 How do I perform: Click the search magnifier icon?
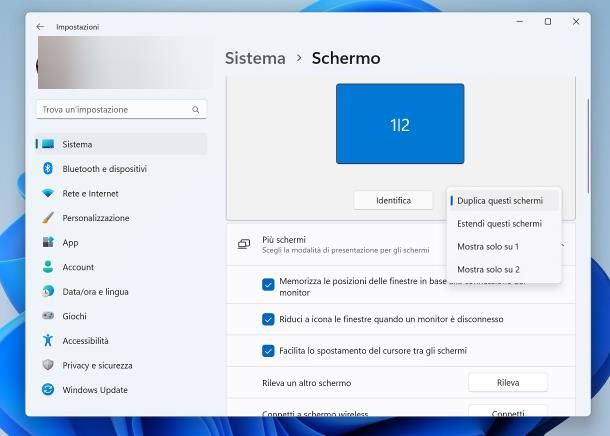click(196, 110)
